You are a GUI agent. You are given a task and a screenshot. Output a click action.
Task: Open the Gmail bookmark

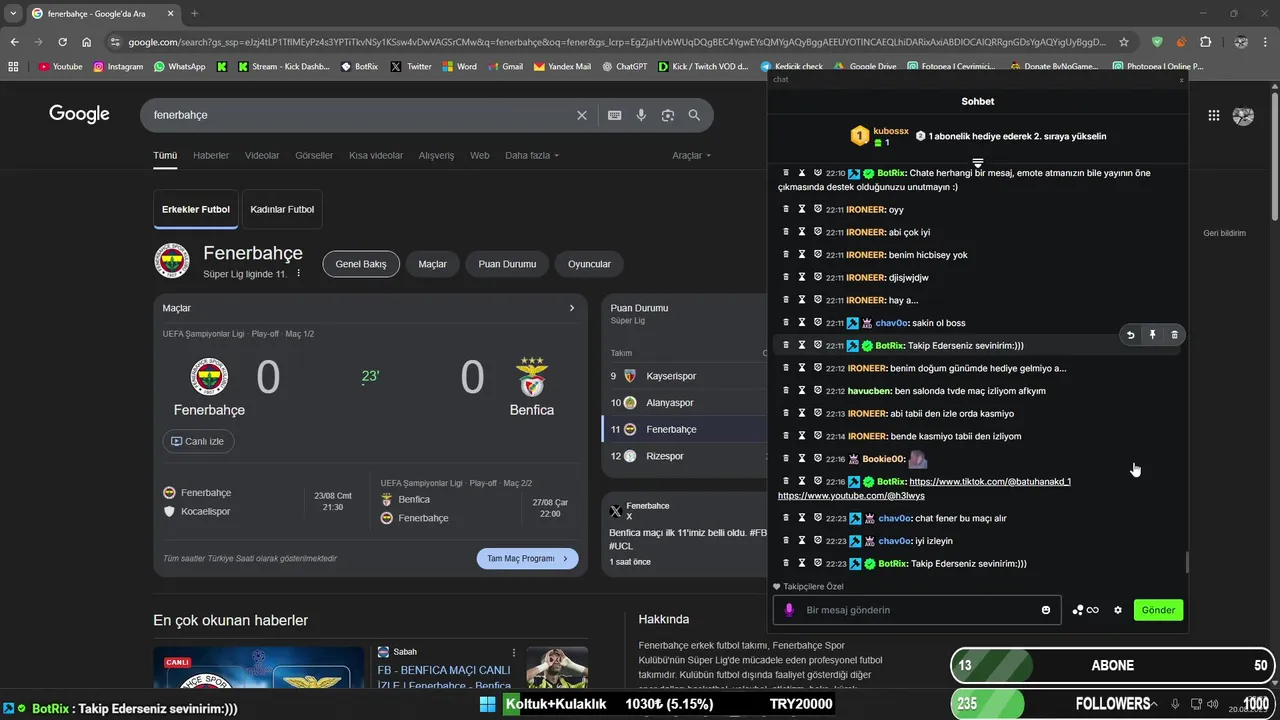(505, 66)
